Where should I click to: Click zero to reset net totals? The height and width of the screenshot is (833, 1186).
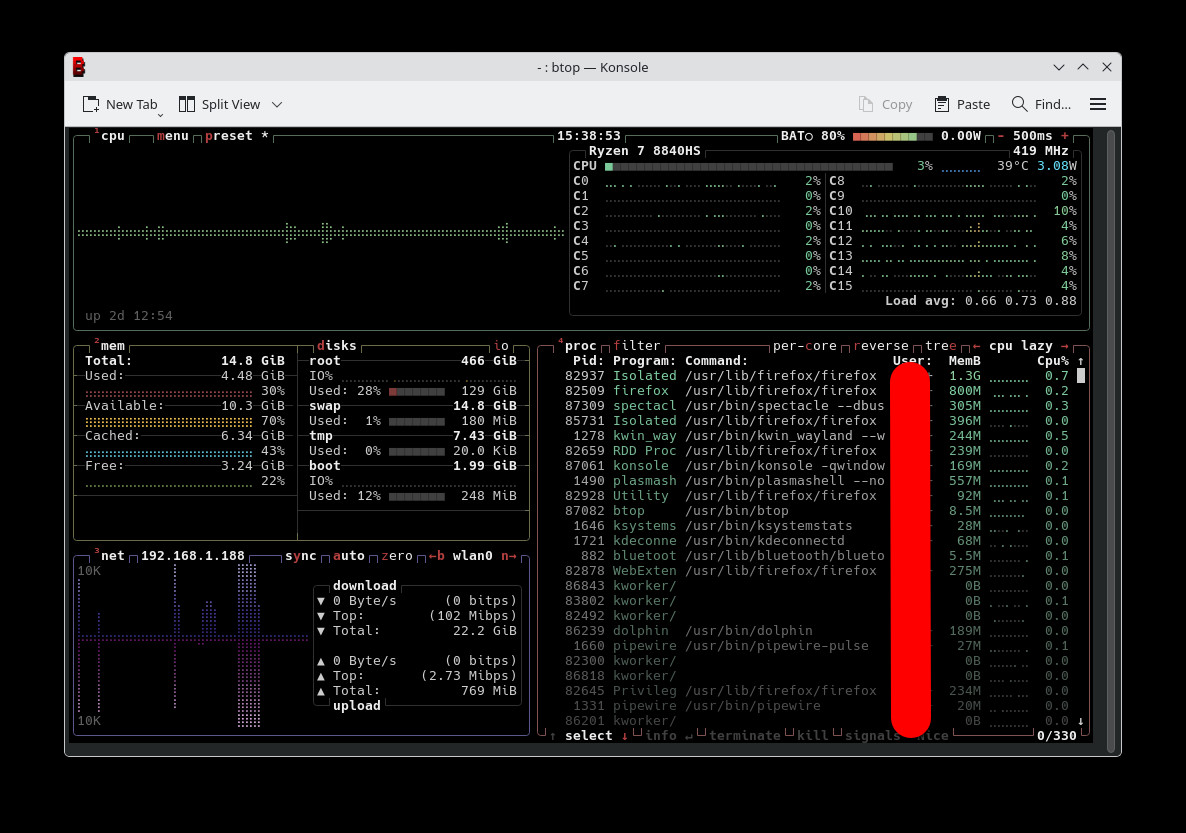(397, 556)
